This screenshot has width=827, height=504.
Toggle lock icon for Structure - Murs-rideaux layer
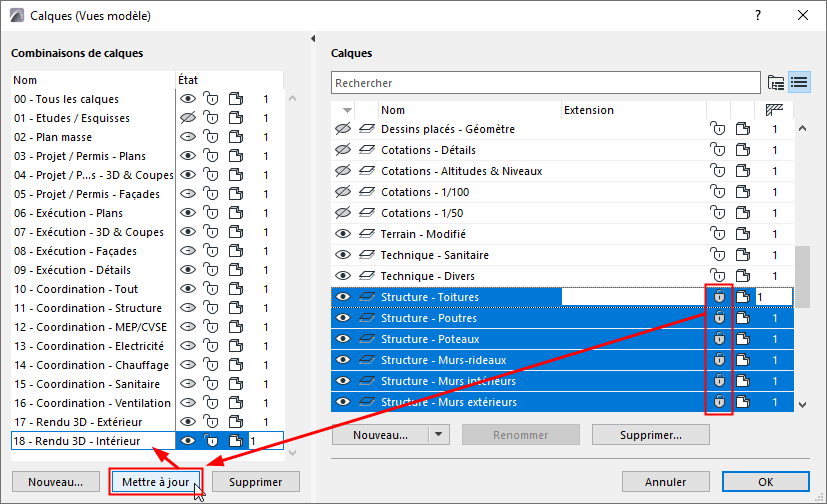click(719, 360)
